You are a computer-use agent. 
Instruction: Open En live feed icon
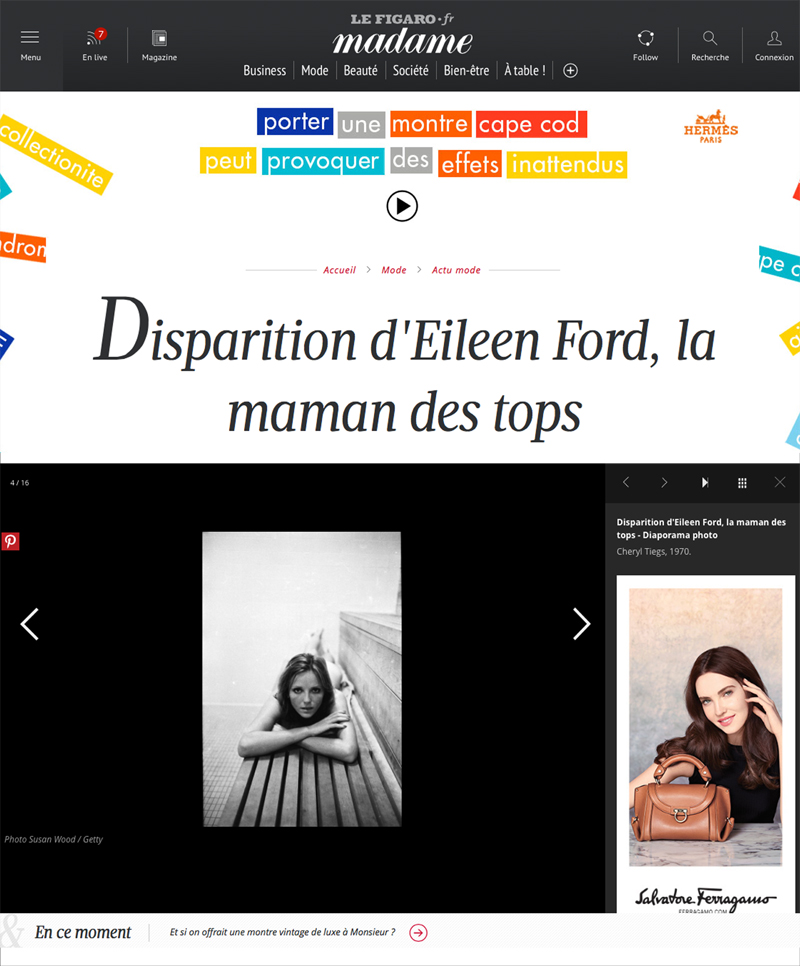click(x=95, y=38)
